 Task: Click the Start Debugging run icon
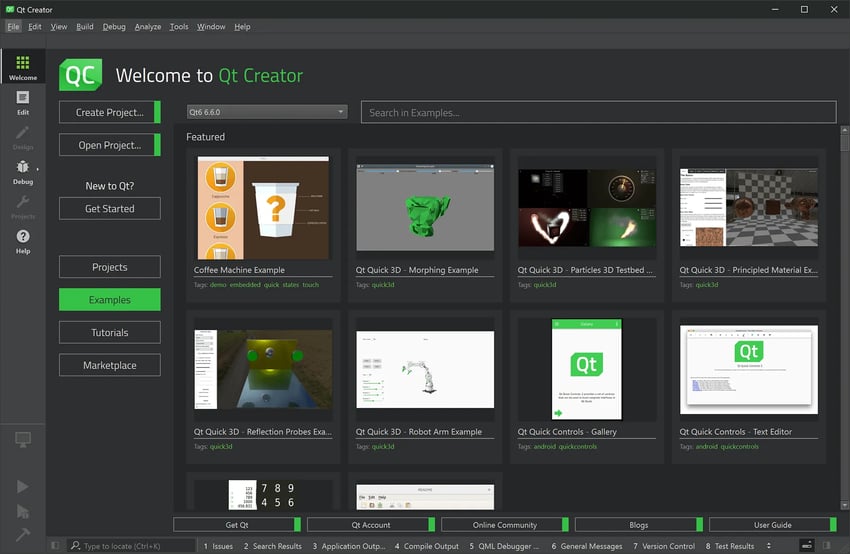click(x=22, y=511)
